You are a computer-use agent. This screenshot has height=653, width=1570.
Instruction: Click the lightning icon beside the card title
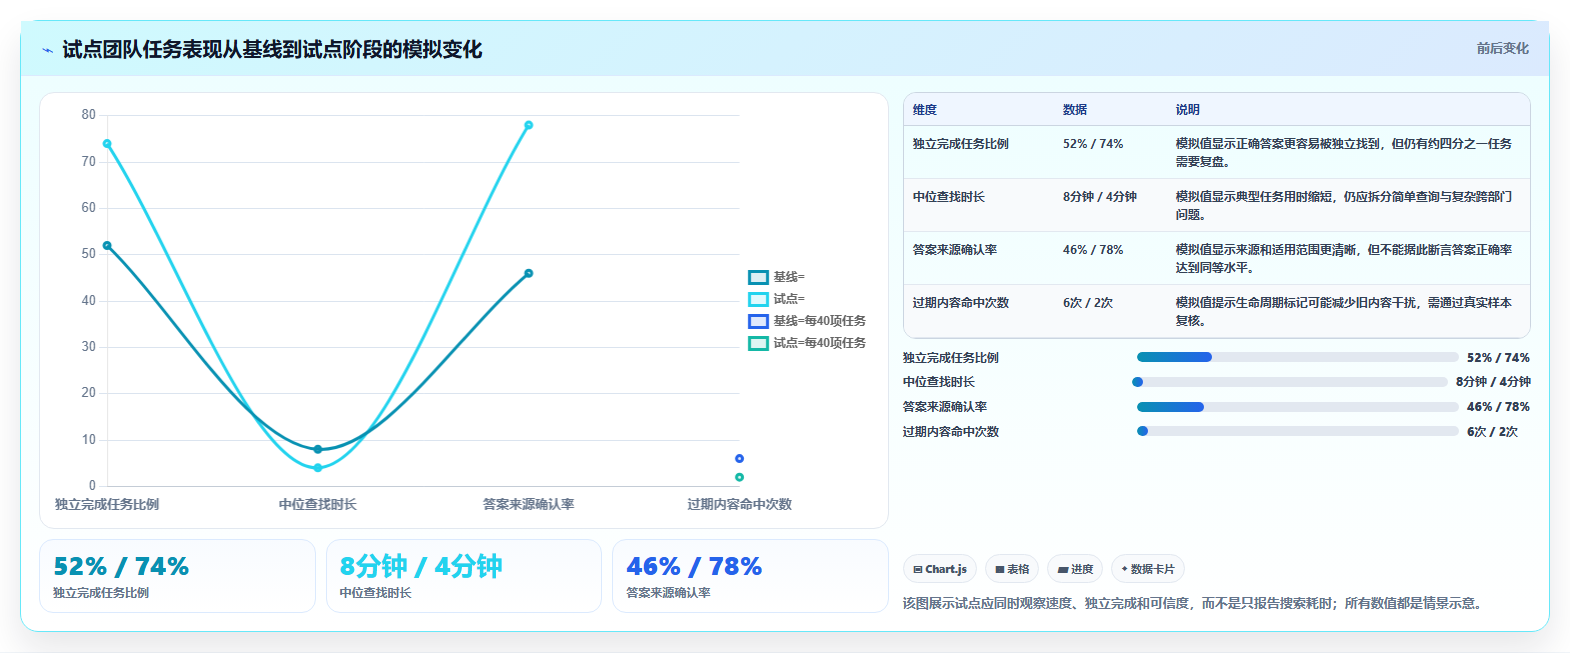pyautogui.click(x=47, y=50)
